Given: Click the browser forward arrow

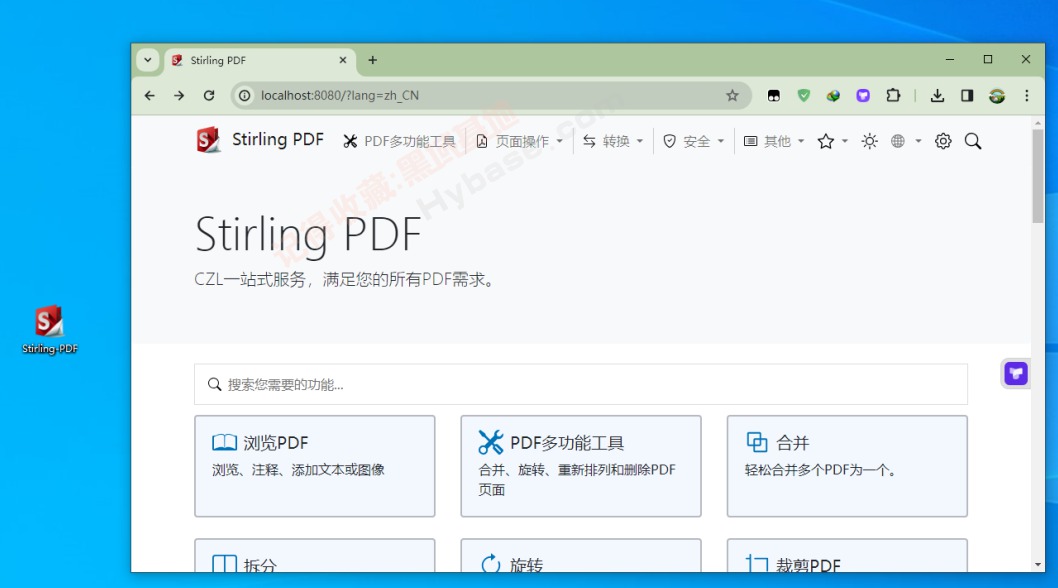Looking at the screenshot, I should pyautogui.click(x=179, y=95).
